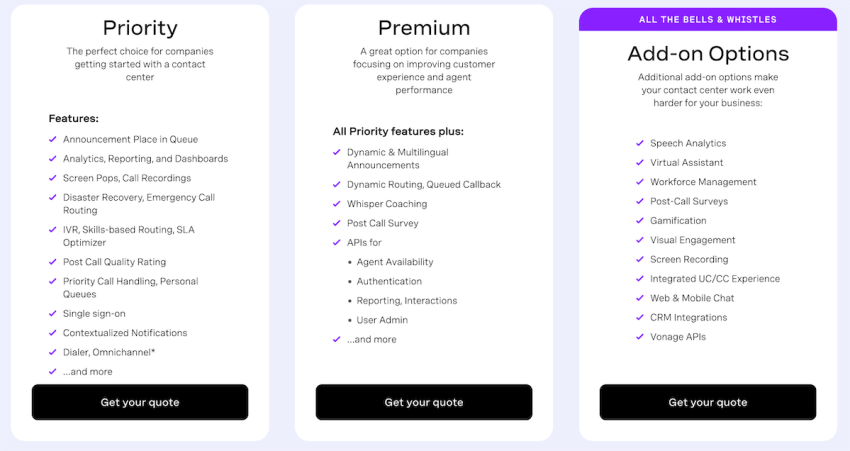Viewport: 850px width, 451px height.
Task: Click the checkmark next to Dialer, Omnichannel
Action: pos(53,352)
